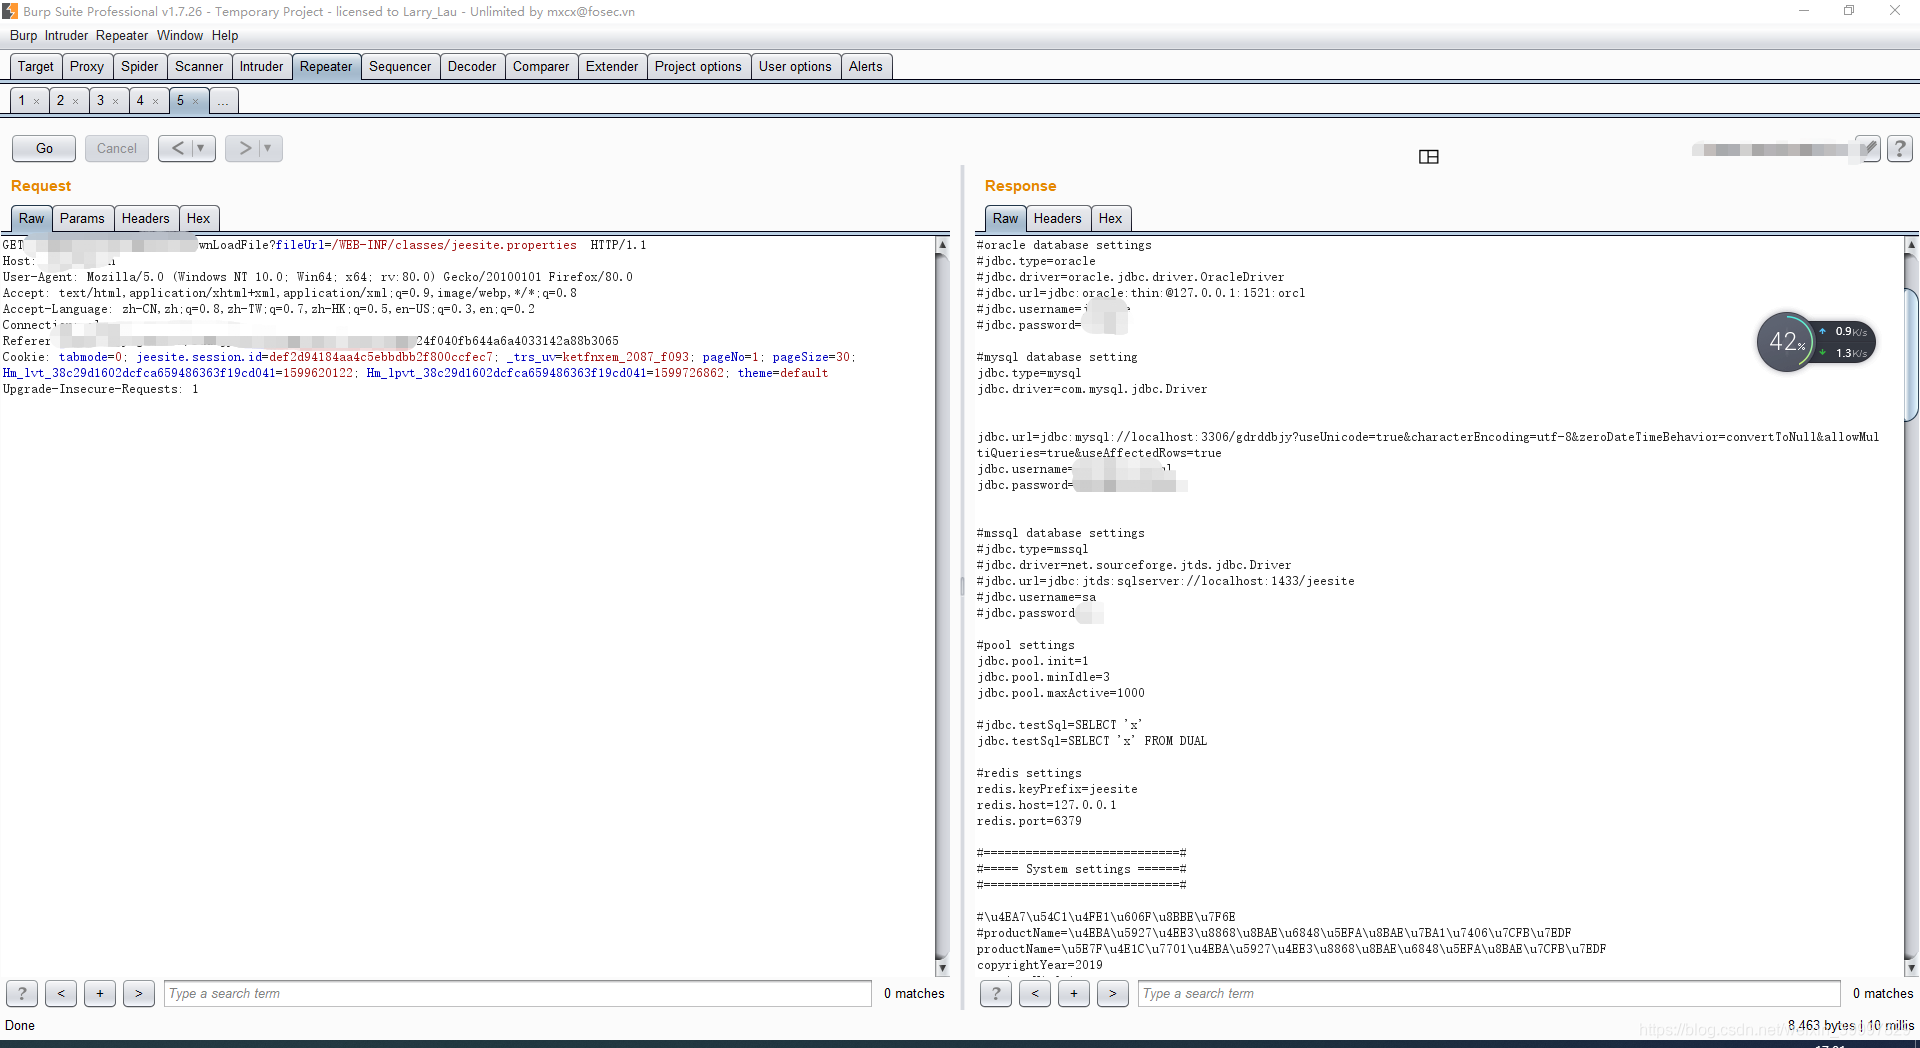Add new Repeater tab with ellipsis
Viewport: 1920px width, 1048px height.
pos(223,100)
